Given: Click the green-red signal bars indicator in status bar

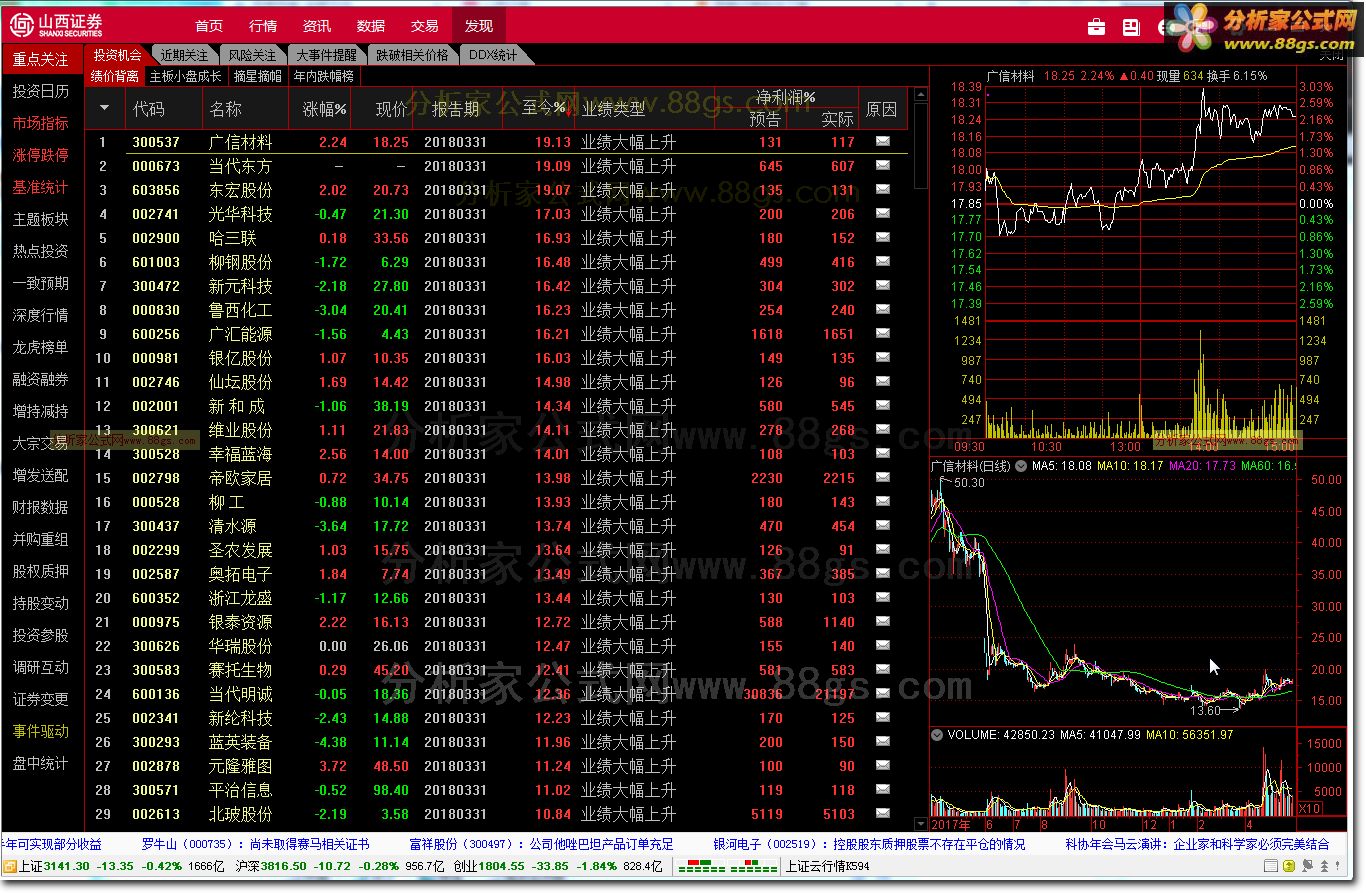Looking at the screenshot, I should [726, 866].
